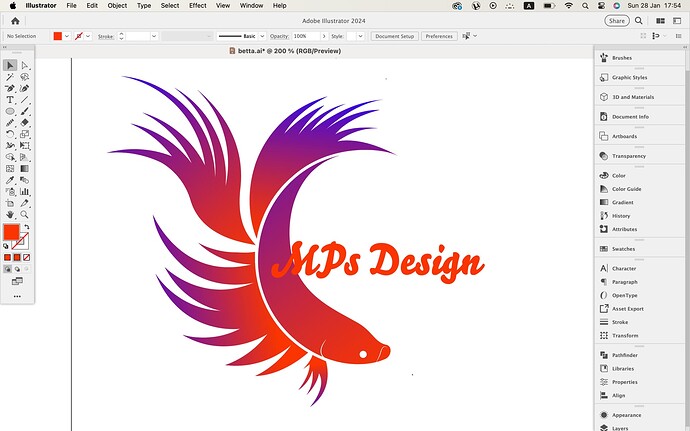The image size is (690, 431).
Task: Activate the Hand tool
Action: pos(10,214)
